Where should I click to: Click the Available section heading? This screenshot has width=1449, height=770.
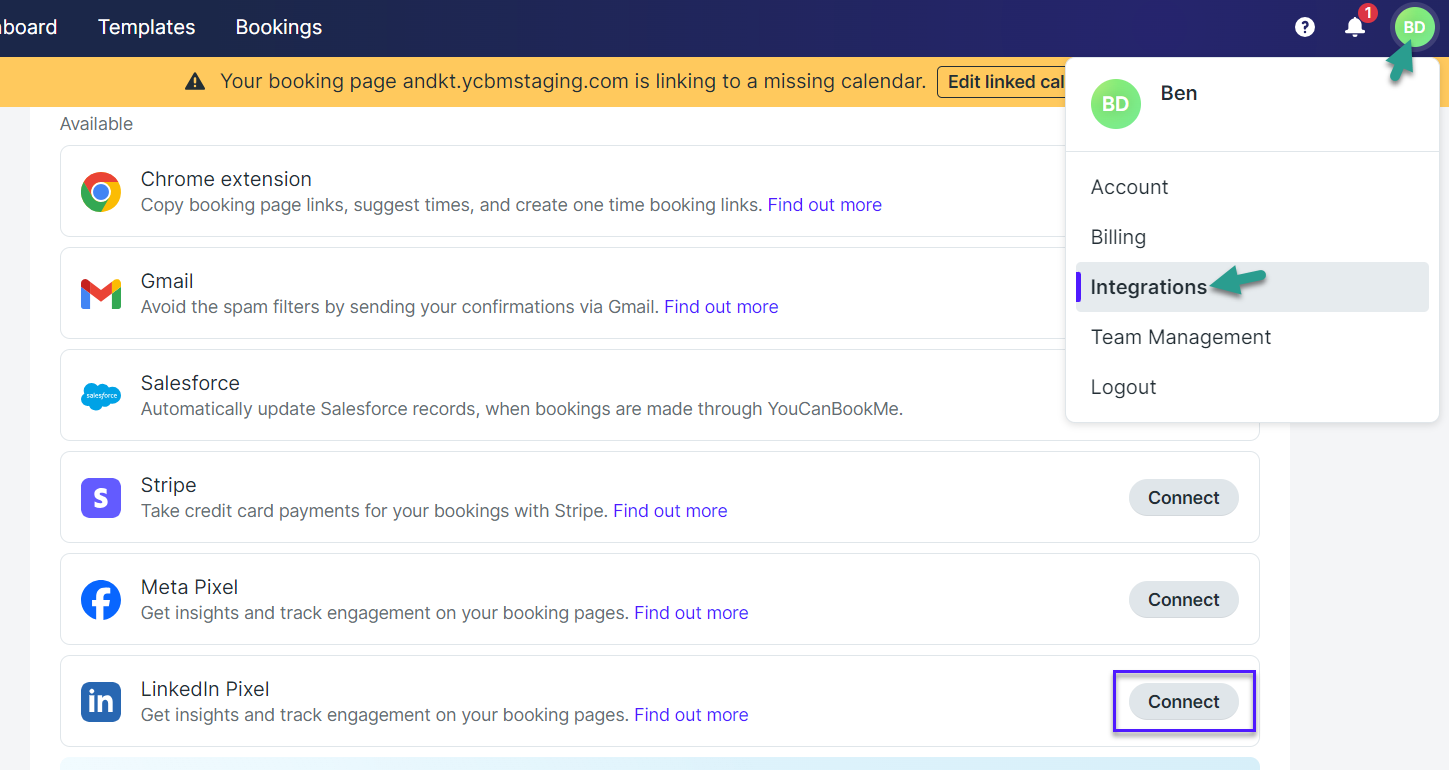pyautogui.click(x=96, y=124)
